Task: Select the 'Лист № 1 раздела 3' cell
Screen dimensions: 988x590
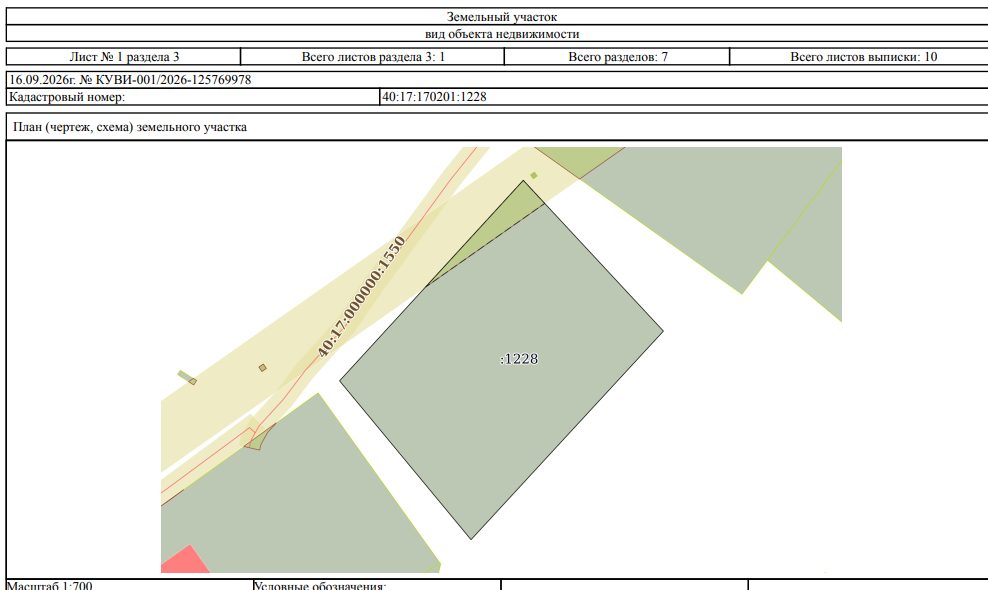Action: click(x=124, y=57)
